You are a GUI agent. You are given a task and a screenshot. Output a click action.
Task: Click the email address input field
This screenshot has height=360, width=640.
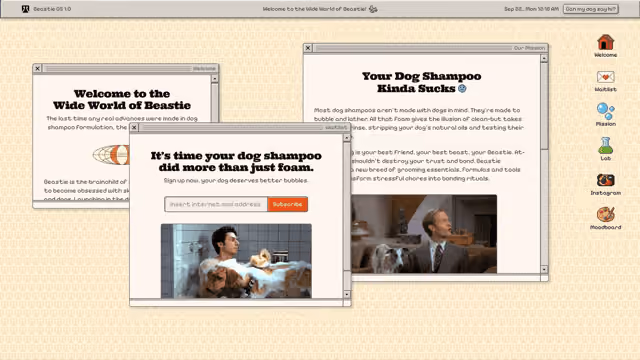click(x=216, y=204)
